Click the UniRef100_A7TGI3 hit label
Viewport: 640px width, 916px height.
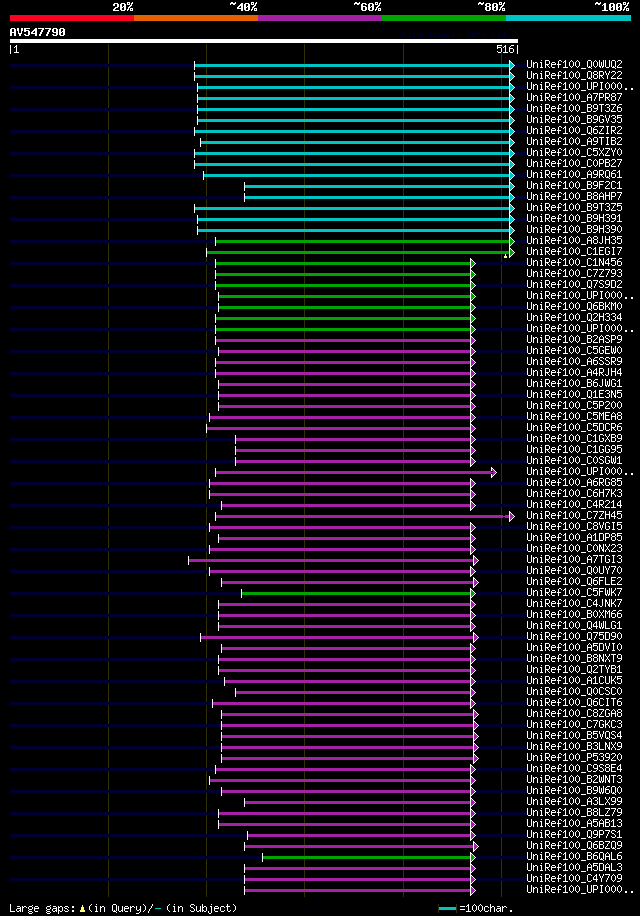pos(574,559)
